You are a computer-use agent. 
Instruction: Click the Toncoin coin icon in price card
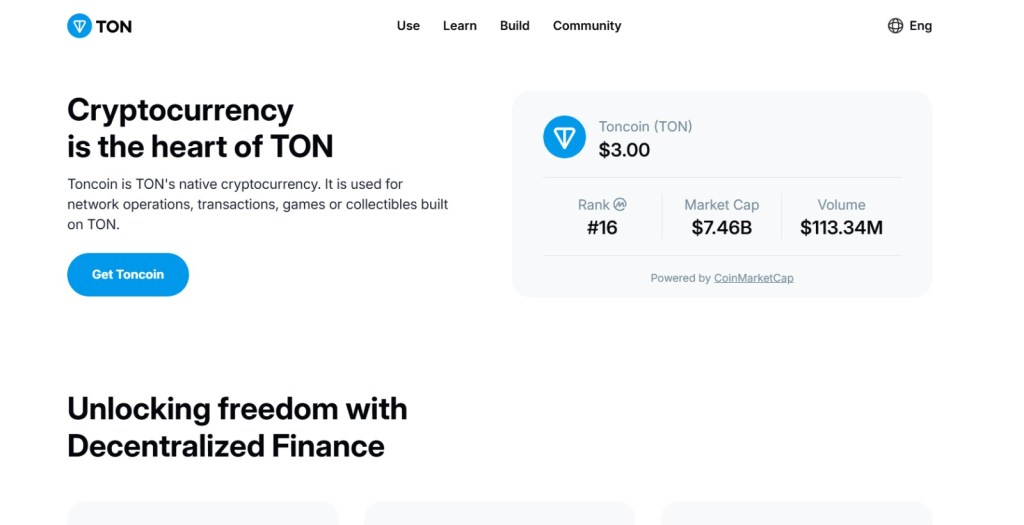point(564,137)
